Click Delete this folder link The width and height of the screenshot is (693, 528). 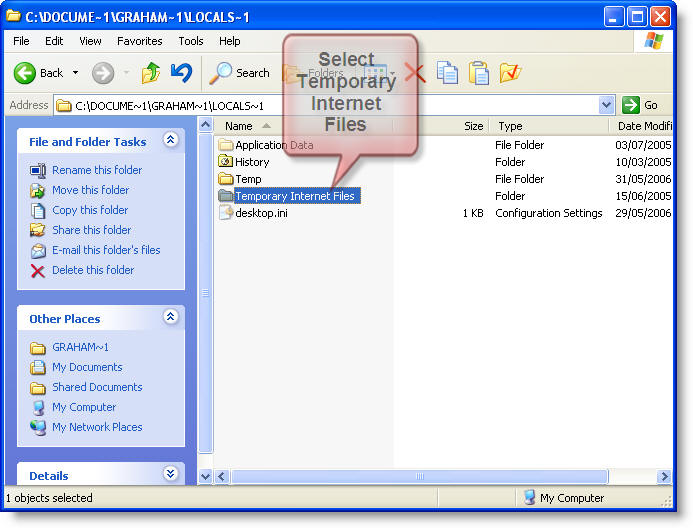(93, 270)
